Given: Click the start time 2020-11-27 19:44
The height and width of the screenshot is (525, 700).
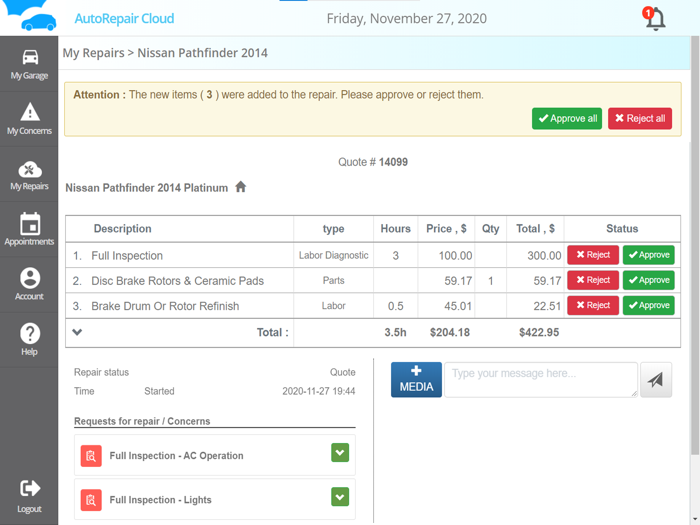Looking at the screenshot, I should 319,391.
